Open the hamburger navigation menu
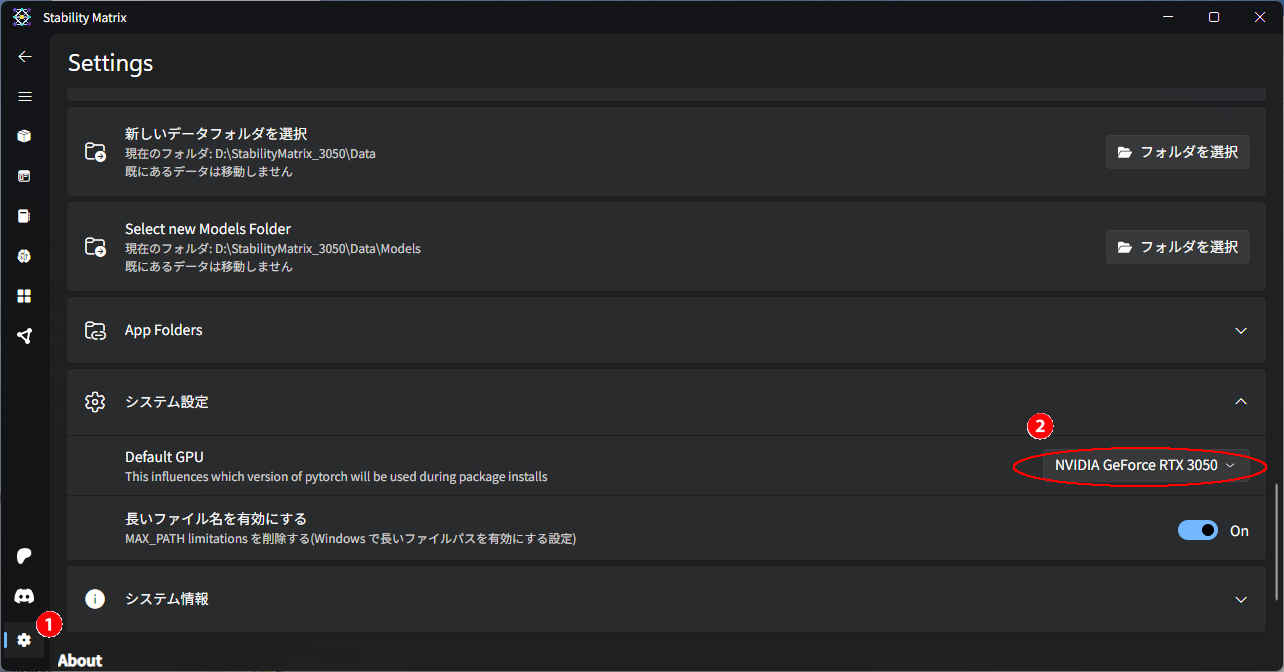The image size is (1284, 672). (x=25, y=97)
